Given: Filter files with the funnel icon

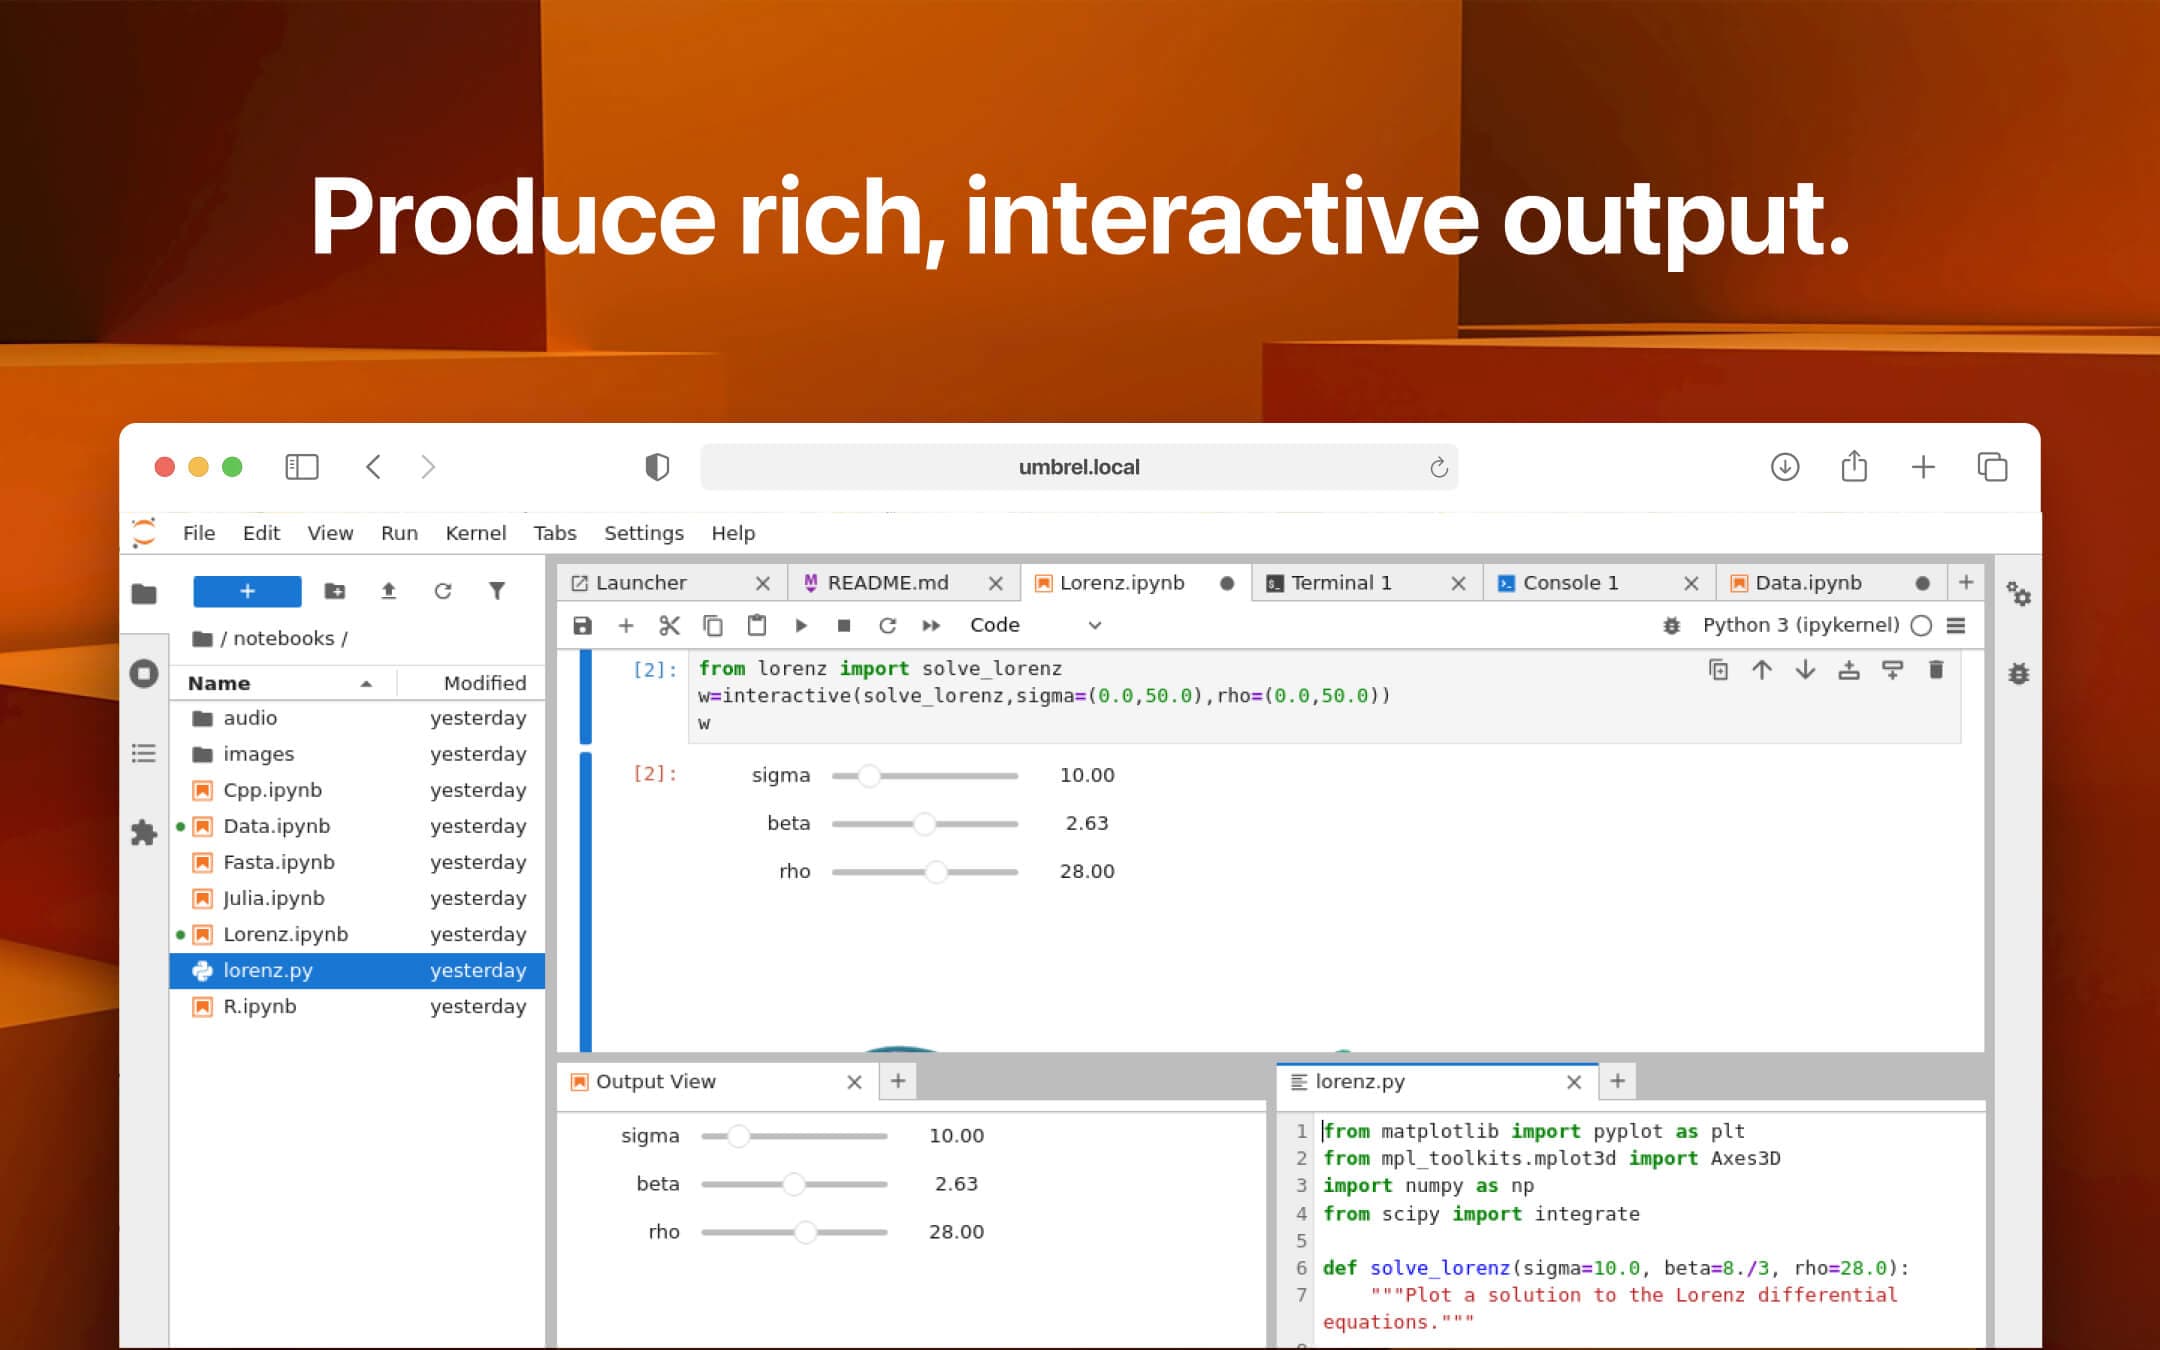Looking at the screenshot, I should [497, 591].
